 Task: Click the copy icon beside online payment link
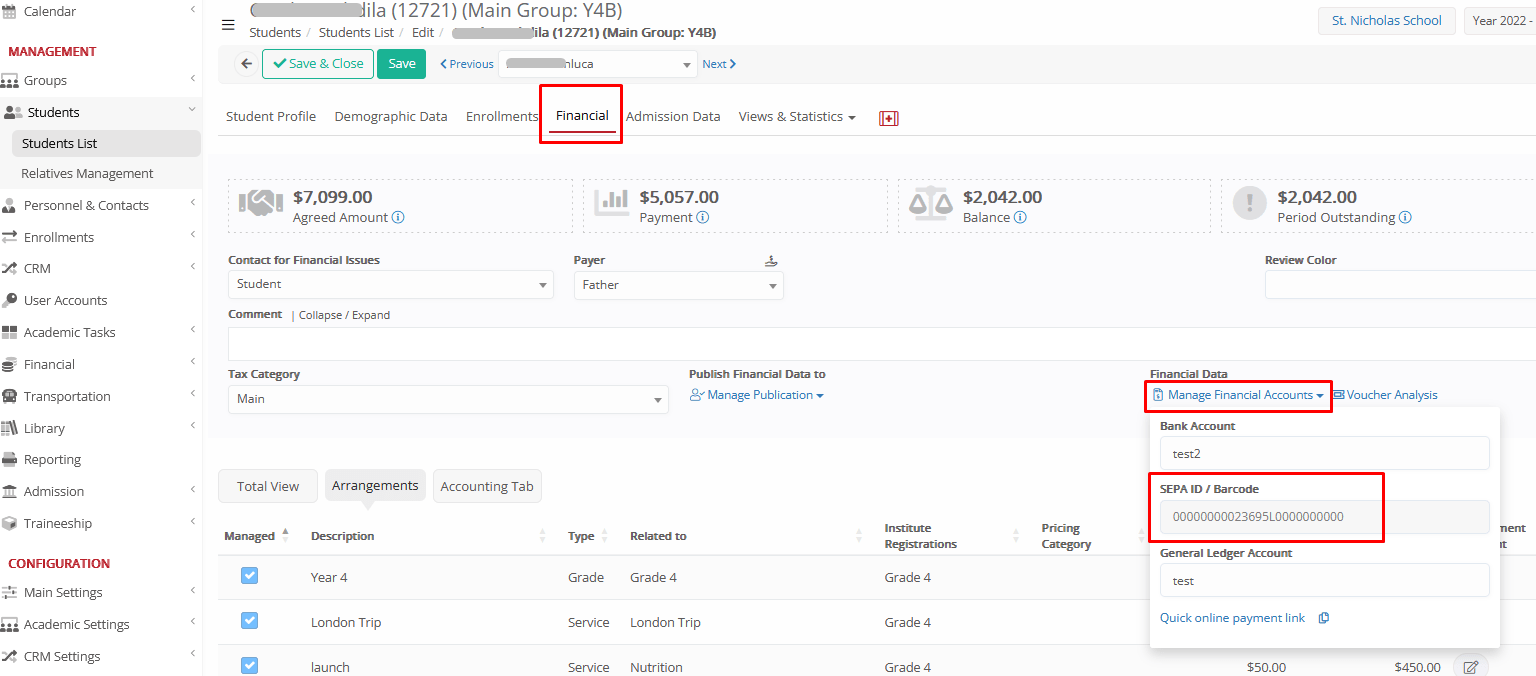pos(1324,618)
